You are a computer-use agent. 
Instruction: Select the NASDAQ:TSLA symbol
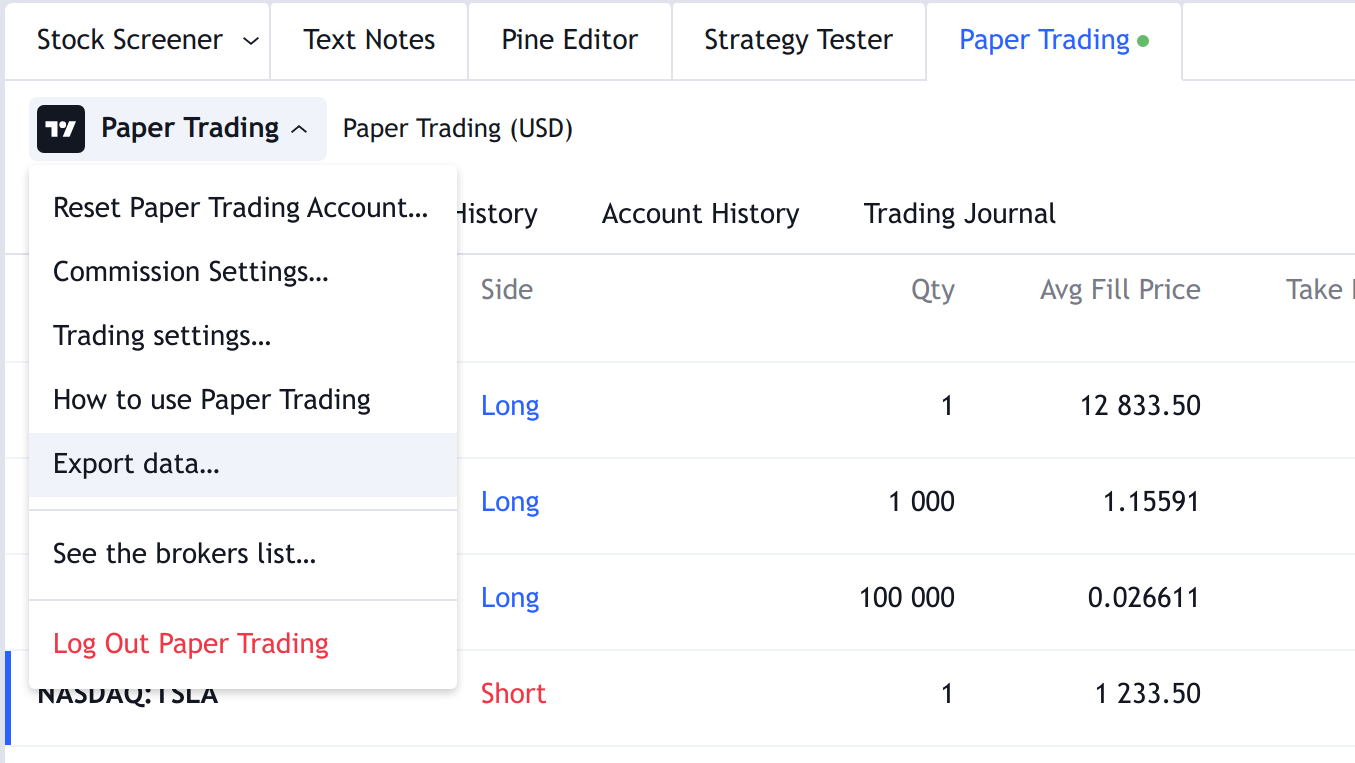pos(127,696)
